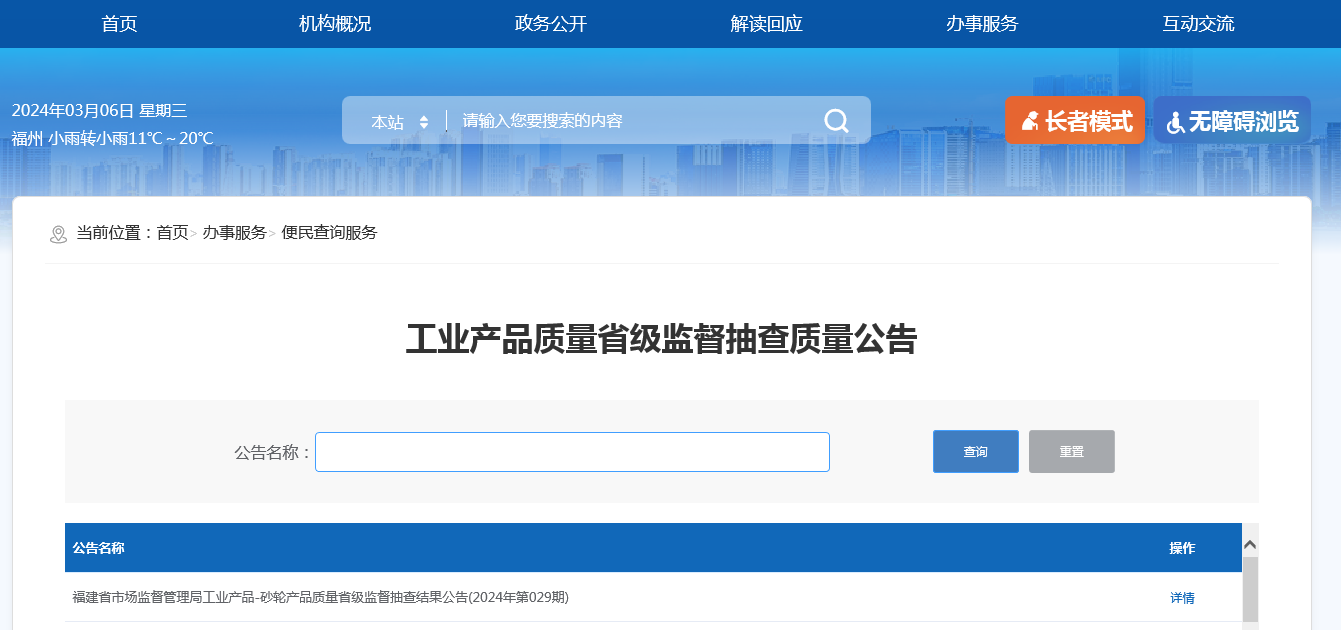
Task: Click the site search box placeholder field
Action: (630, 121)
